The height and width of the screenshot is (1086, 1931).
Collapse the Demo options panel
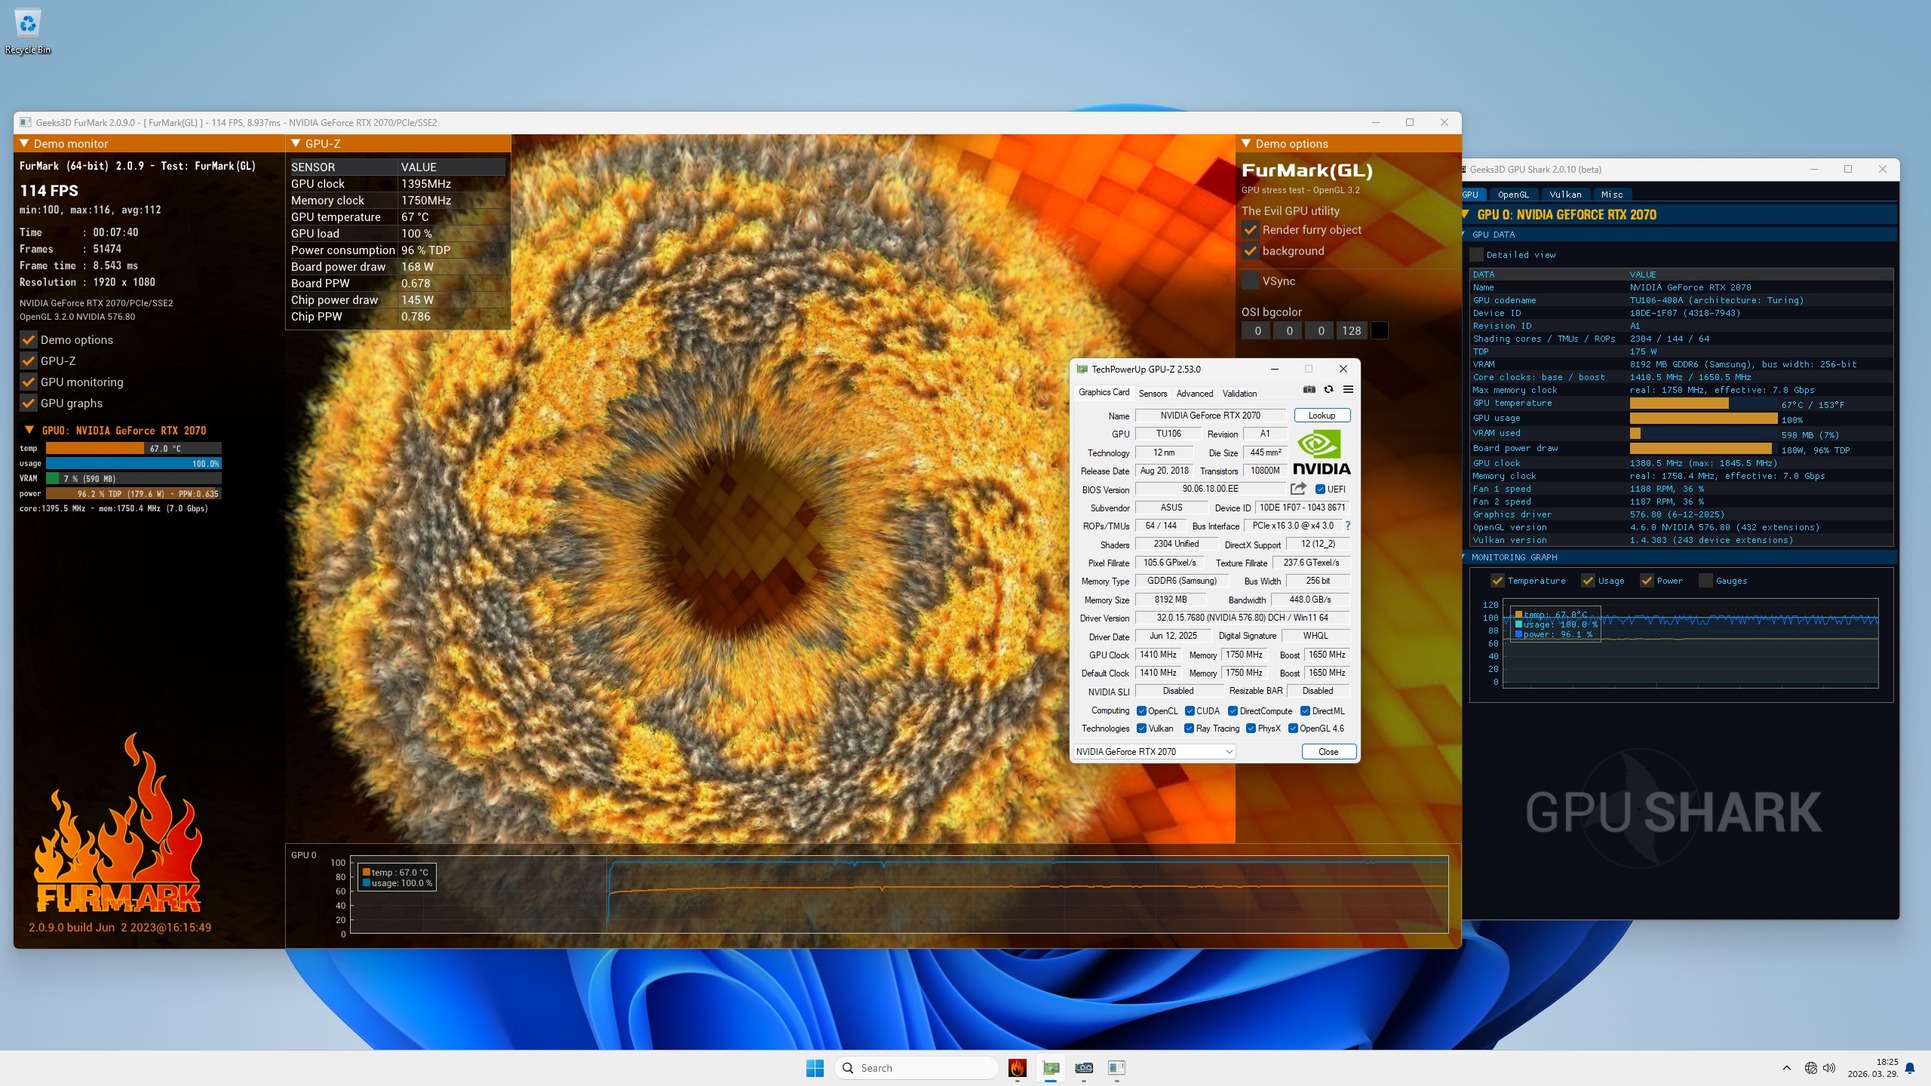[x=1246, y=144]
